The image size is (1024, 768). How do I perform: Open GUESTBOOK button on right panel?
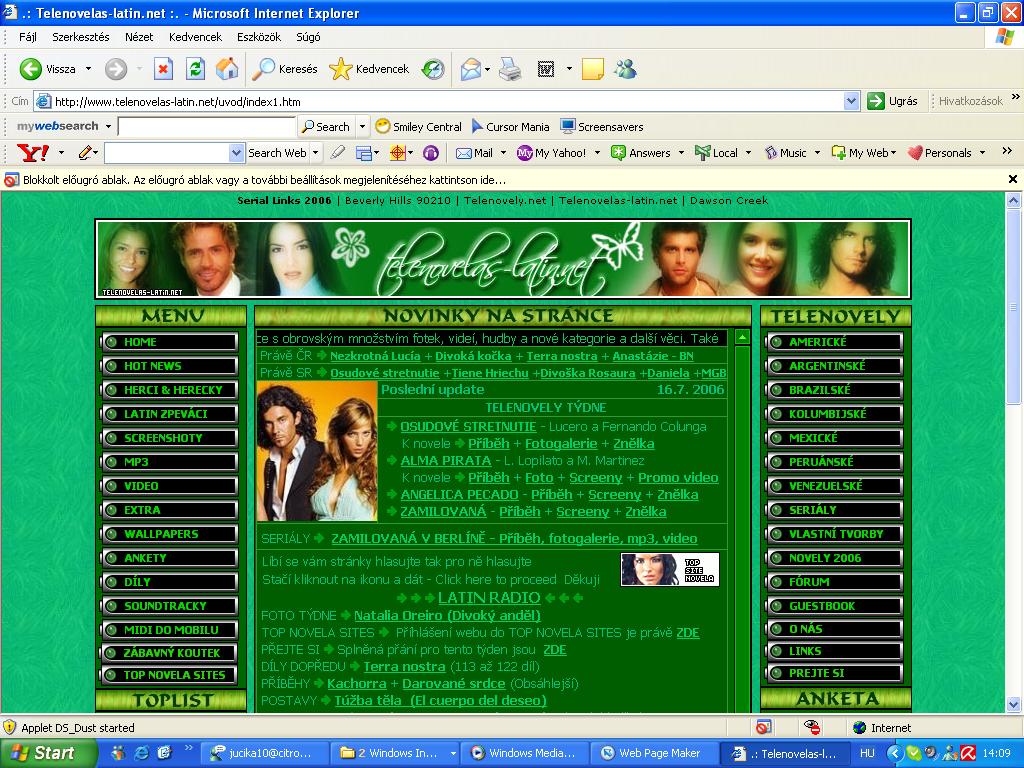[x=835, y=605]
